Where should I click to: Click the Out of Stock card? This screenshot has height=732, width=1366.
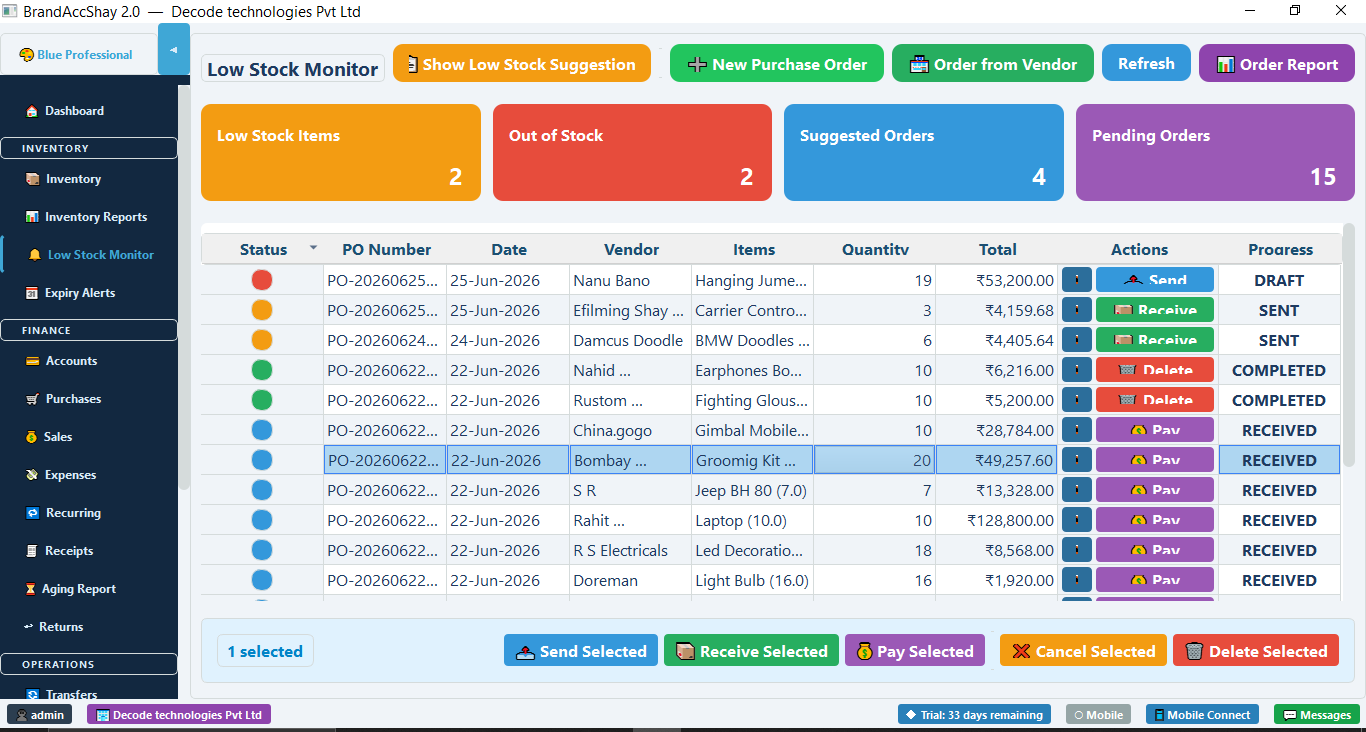pos(632,152)
